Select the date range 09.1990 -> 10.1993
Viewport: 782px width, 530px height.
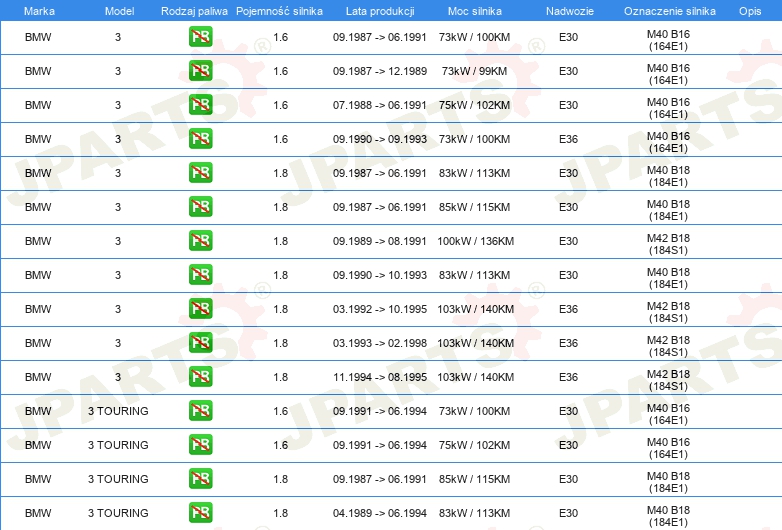380,275
